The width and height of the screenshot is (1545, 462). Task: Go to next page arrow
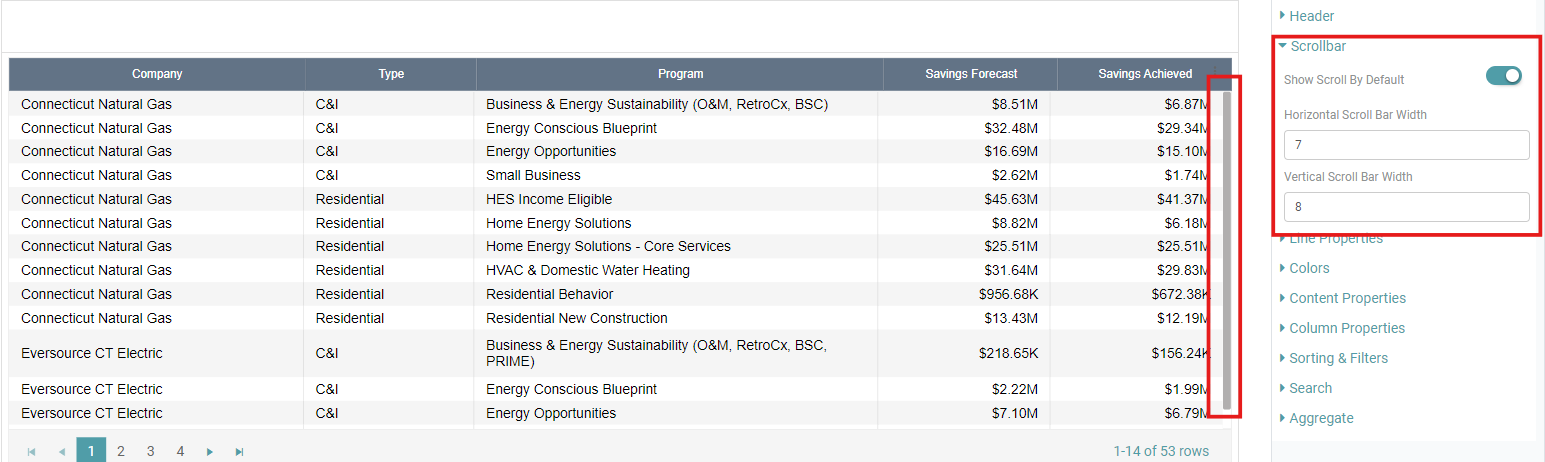pos(210,452)
